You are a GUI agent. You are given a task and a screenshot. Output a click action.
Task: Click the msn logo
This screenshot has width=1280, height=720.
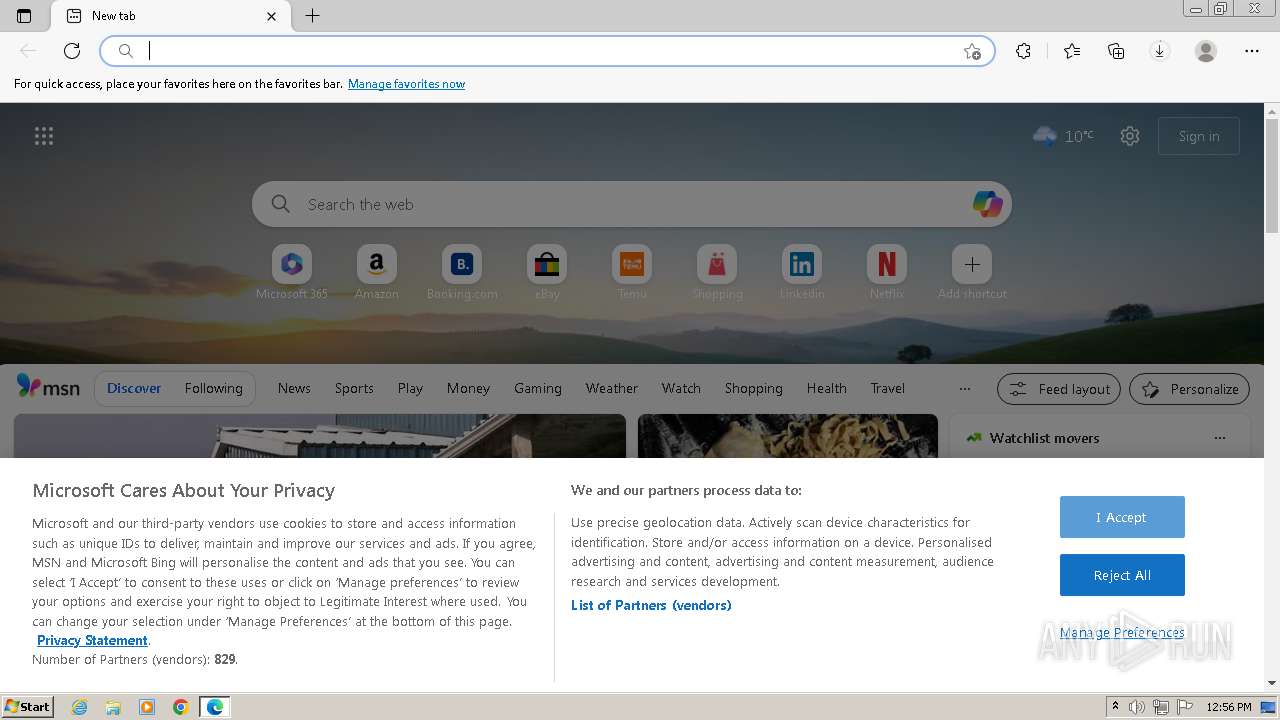tap(48, 387)
